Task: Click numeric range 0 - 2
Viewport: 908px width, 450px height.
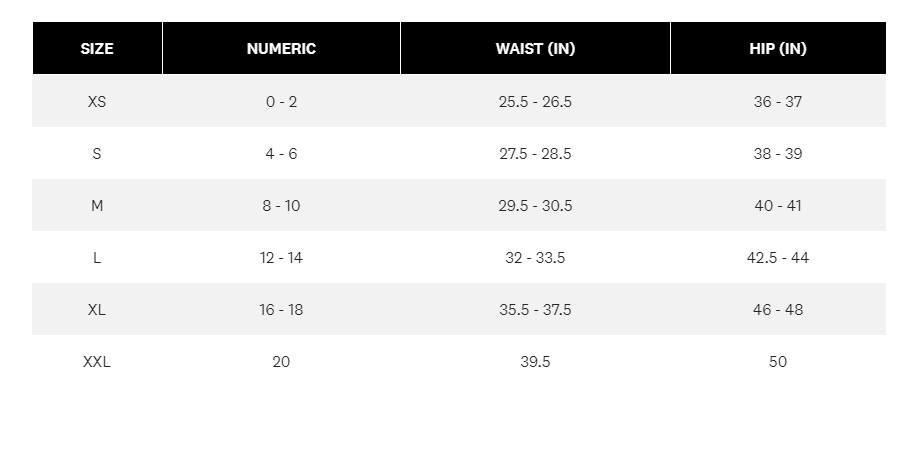Action: [x=281, y=102]
